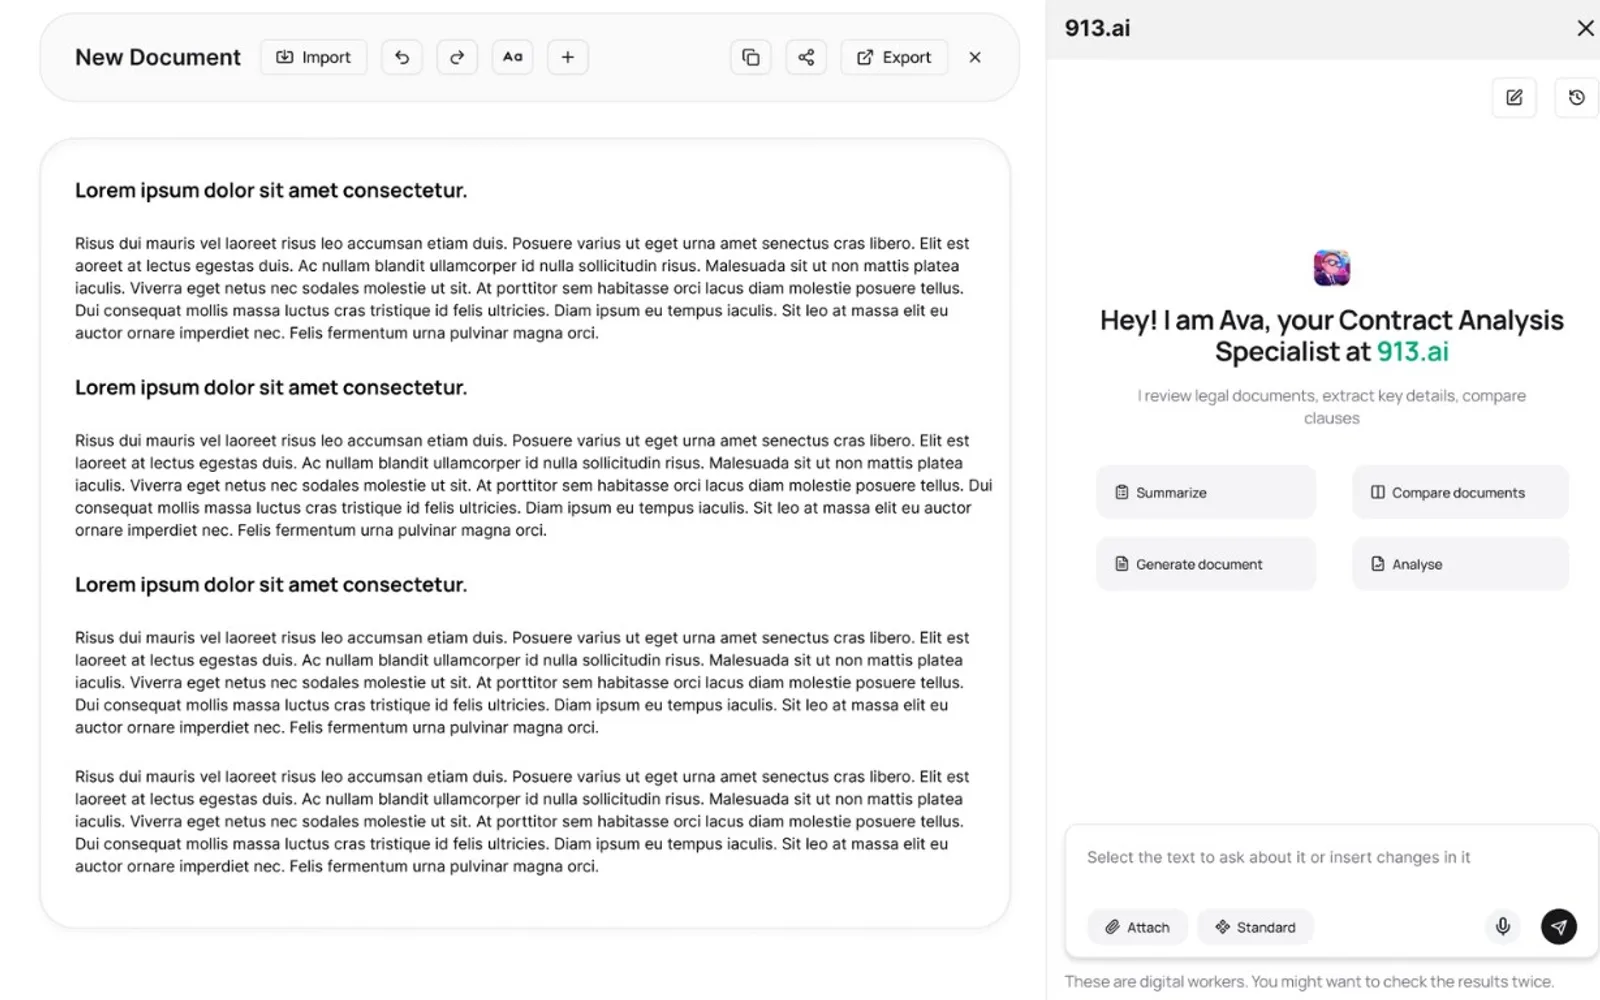Open the Standard mode selector
Viewport: 1600px width, 1000px height.
point(1255,927)
